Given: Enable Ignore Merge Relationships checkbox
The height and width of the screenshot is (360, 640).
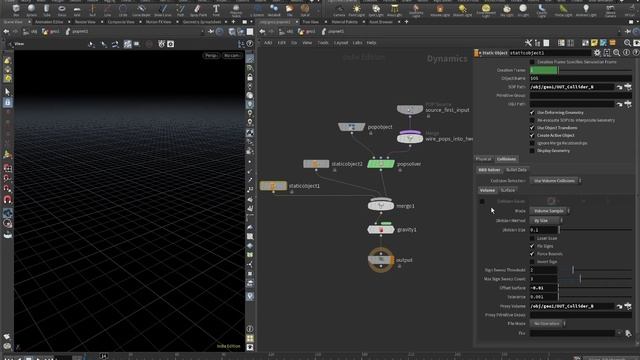Looking at the screenshot, I should [532, 143].
